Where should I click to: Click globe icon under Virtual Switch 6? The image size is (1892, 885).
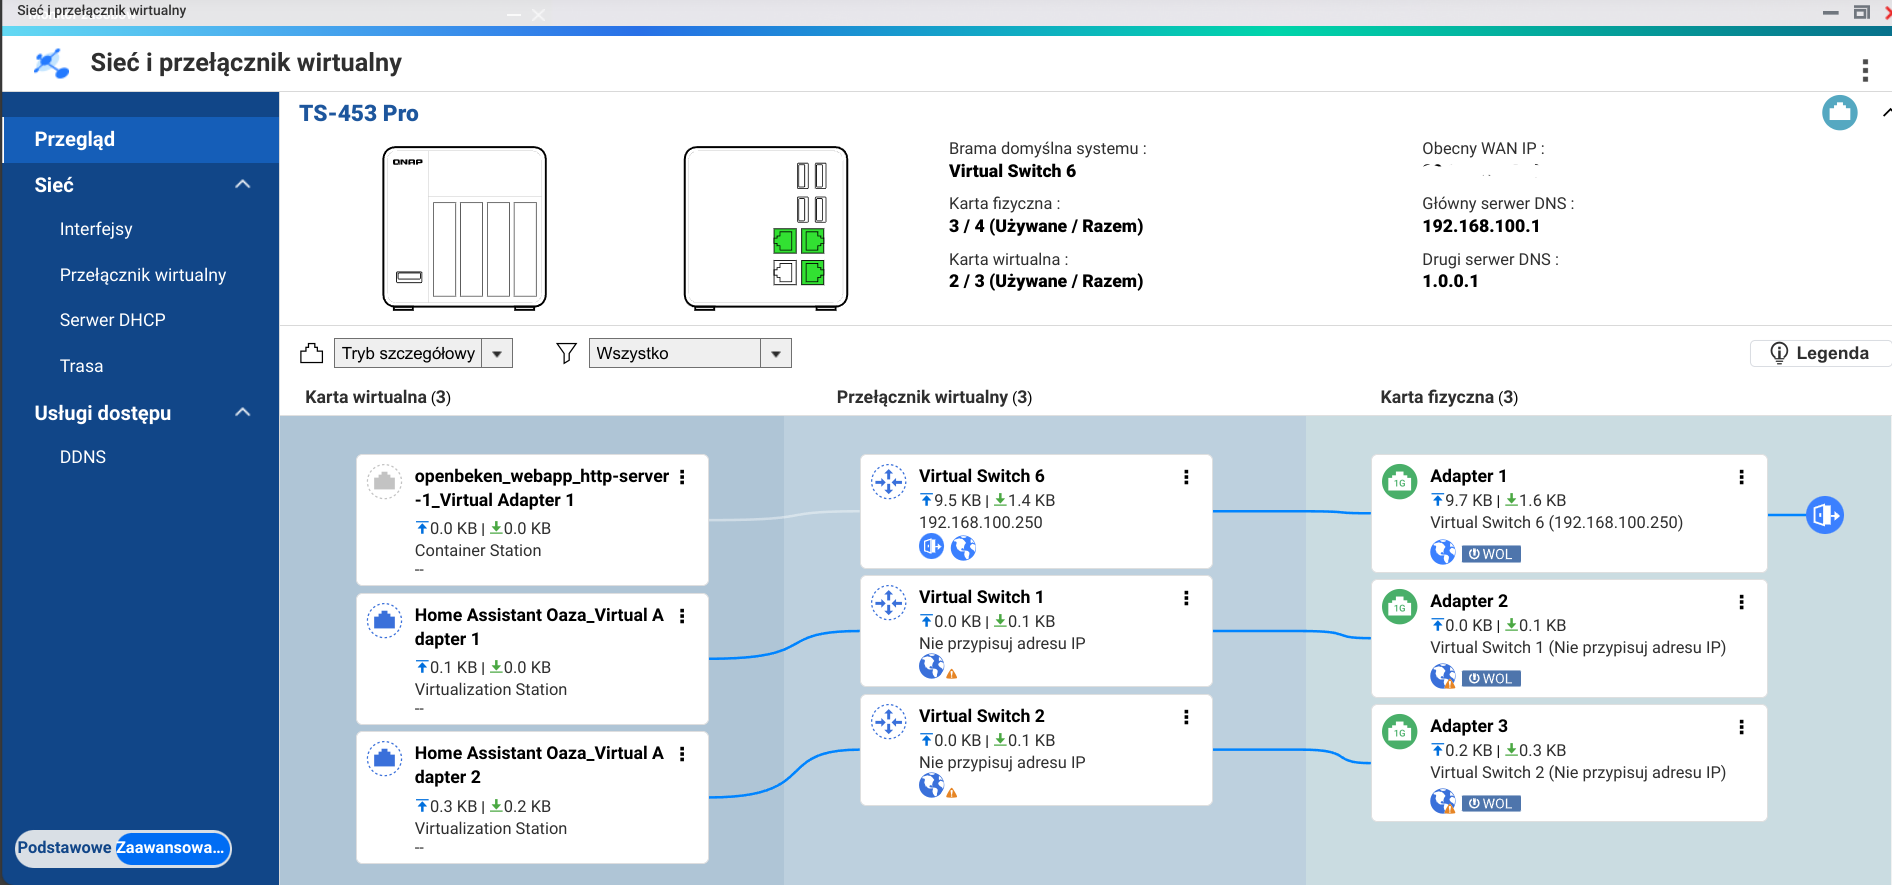click(963, 547)
